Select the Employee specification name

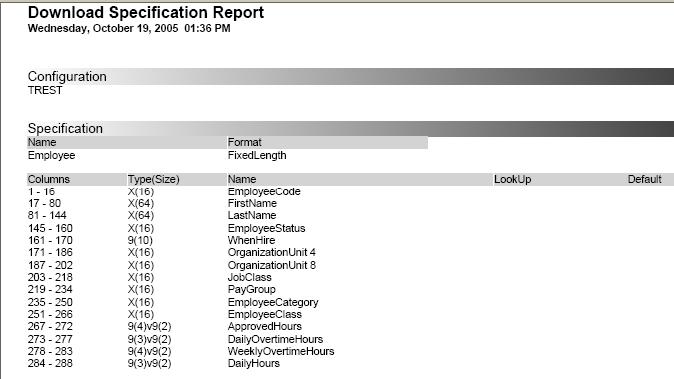click(52, 155)
